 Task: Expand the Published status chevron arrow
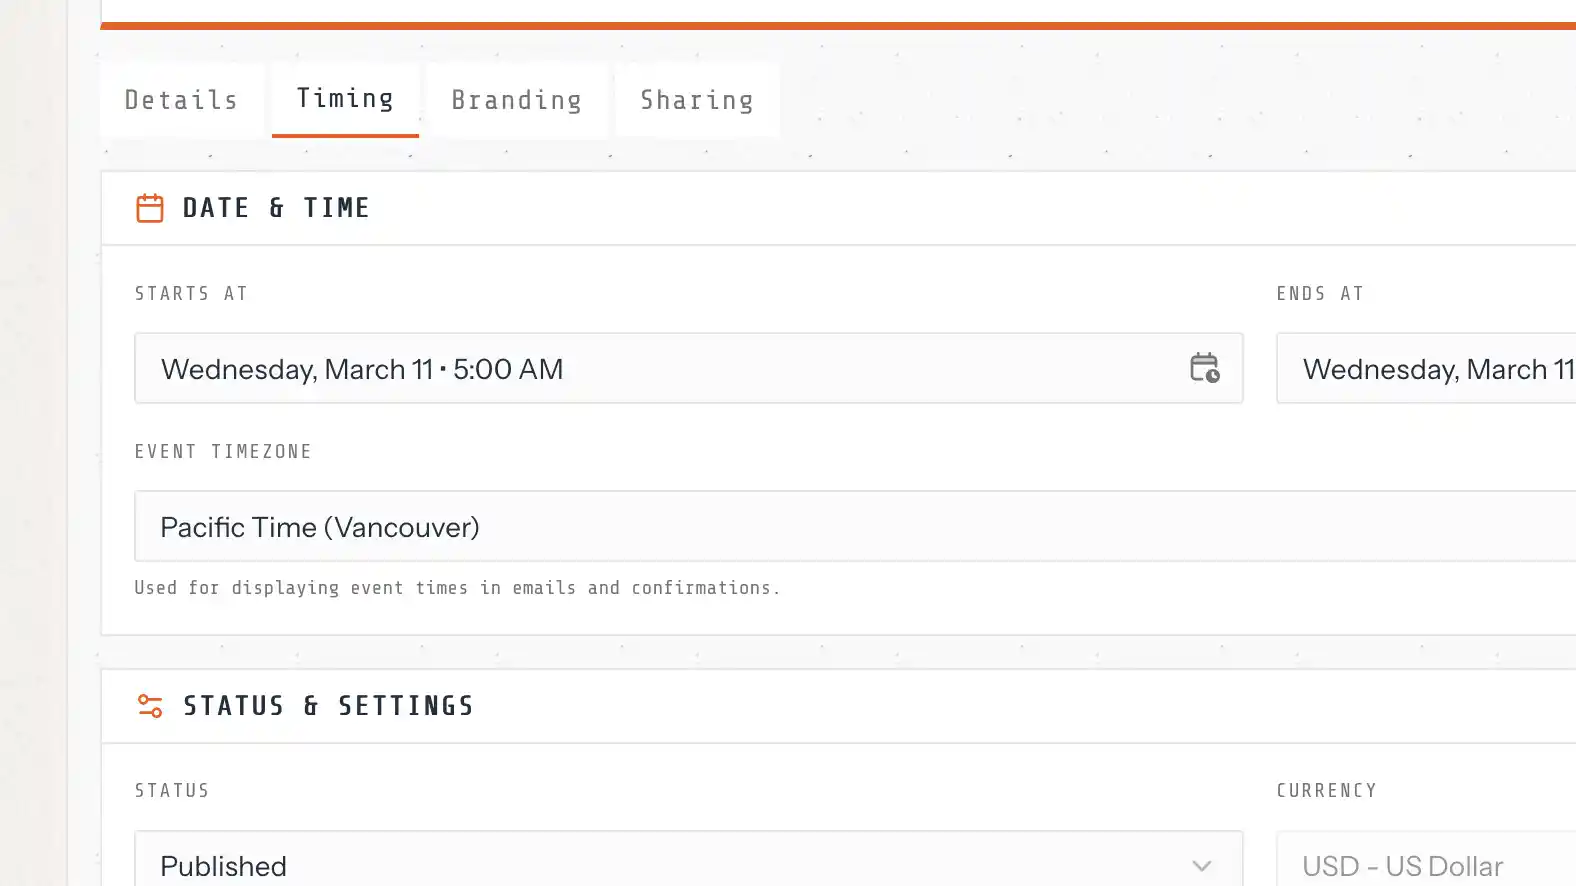[1202, 865]
